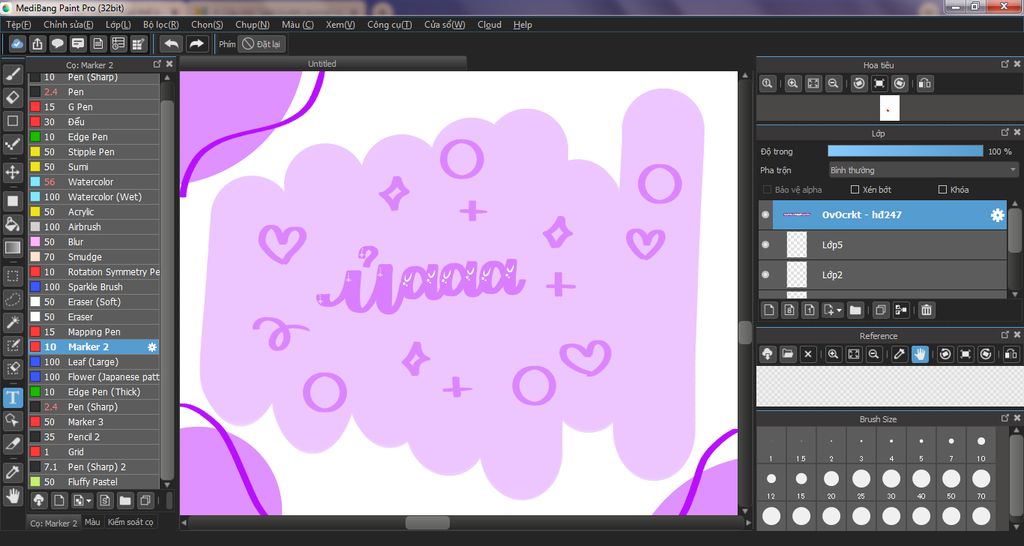Image resolution: width=1024 pixels, height=546 pixels.
Task: Click the green Edge Pen color swatch
Action: click(x=35, y=136)
